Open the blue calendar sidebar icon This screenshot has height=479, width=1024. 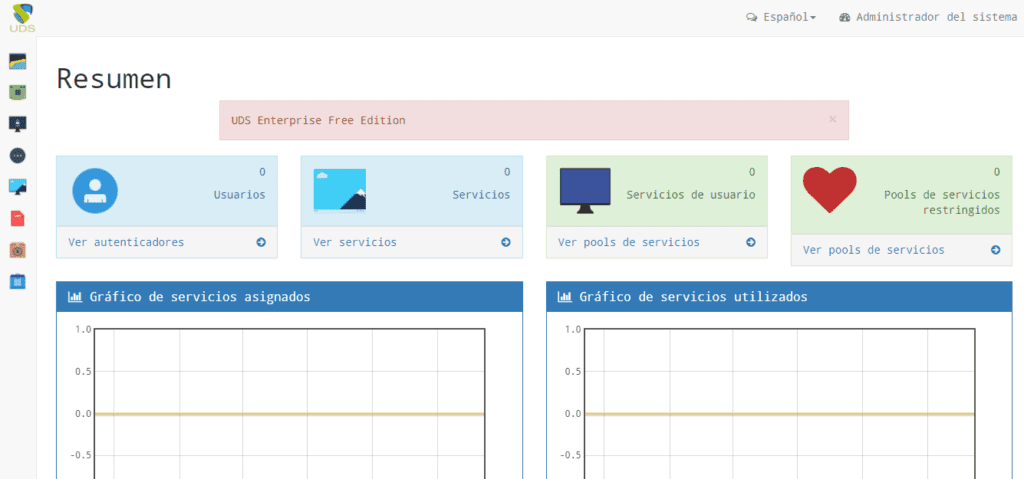click(x=18, y=282)
